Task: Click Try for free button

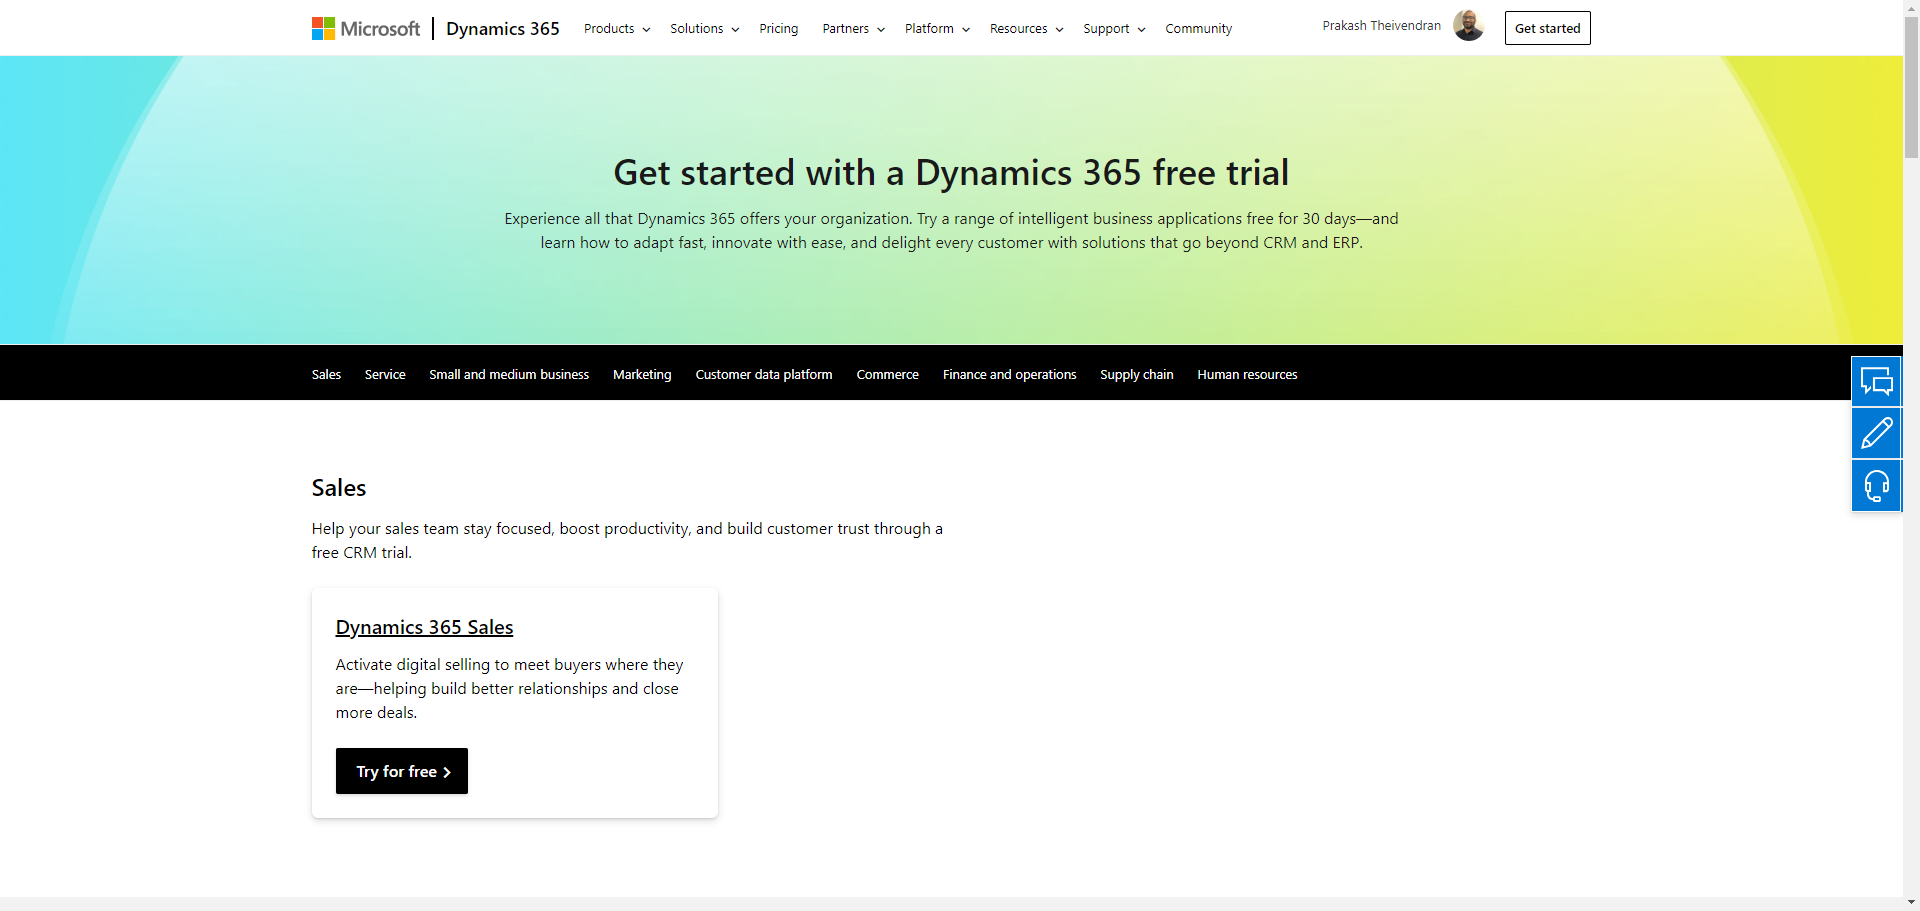Action: click(x=402, y=771)
